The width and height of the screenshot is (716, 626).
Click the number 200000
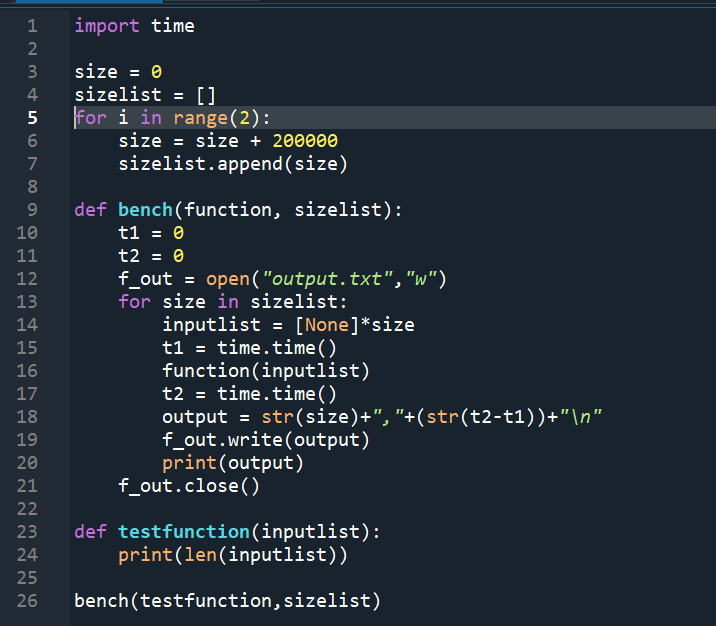coord(305,141)
